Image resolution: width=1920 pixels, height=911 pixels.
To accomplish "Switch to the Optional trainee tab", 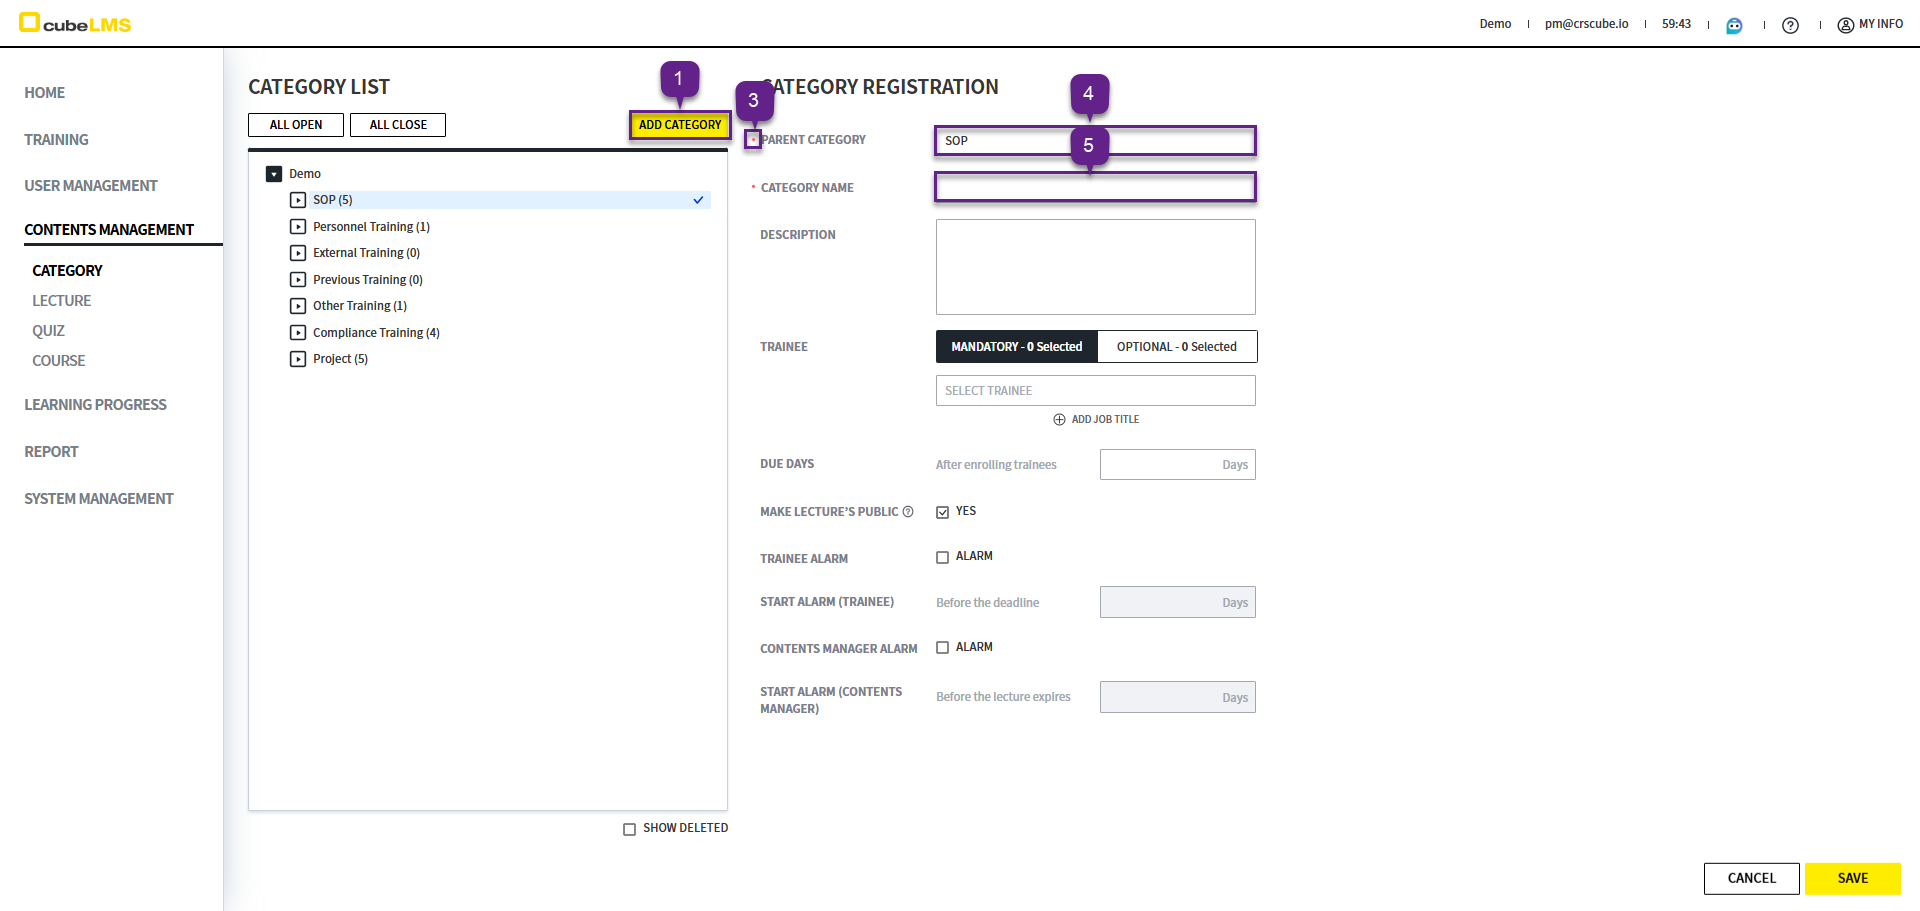I will 1176,347.
